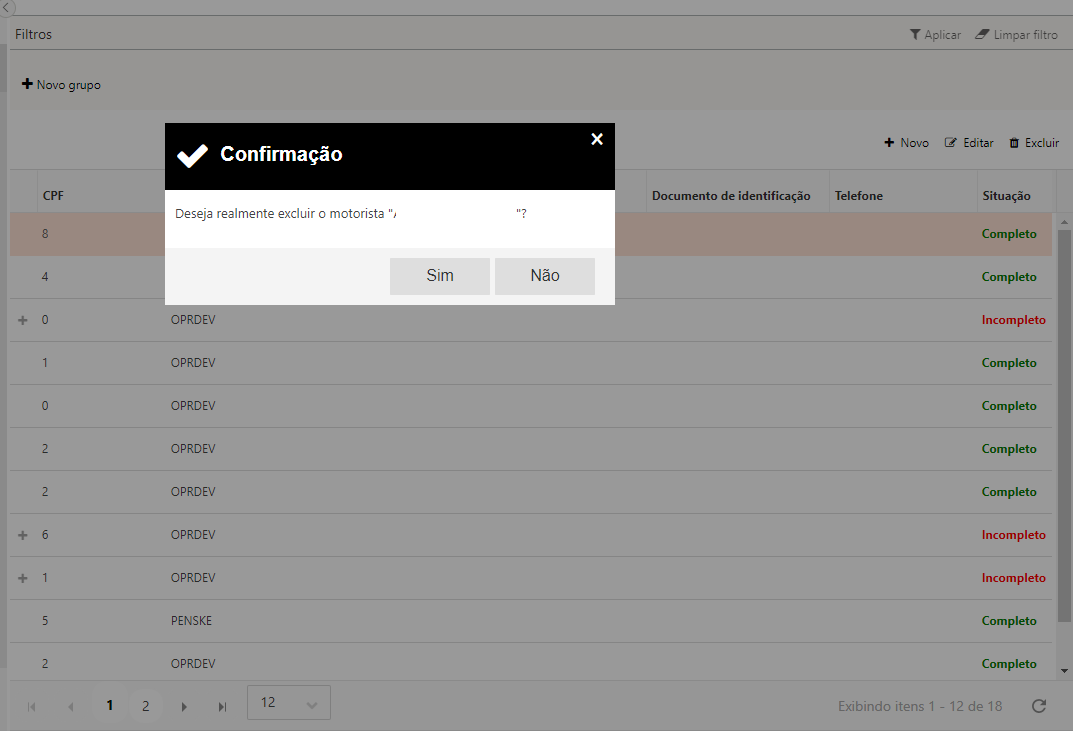1073x731 pixels.
Task: Sort by the Telefone column header
Action: [859, 196]
